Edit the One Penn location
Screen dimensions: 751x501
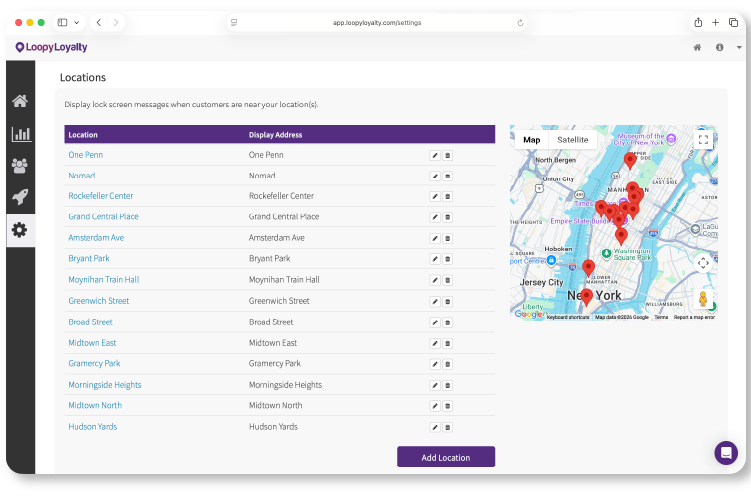435,155
